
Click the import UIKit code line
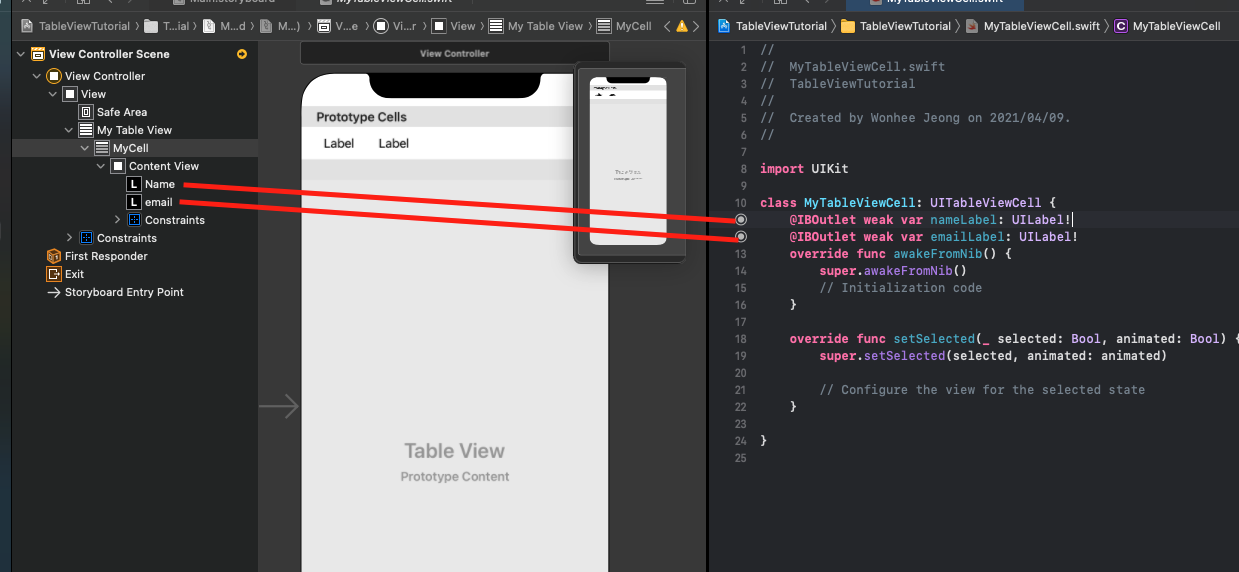[x=804, y=169]
